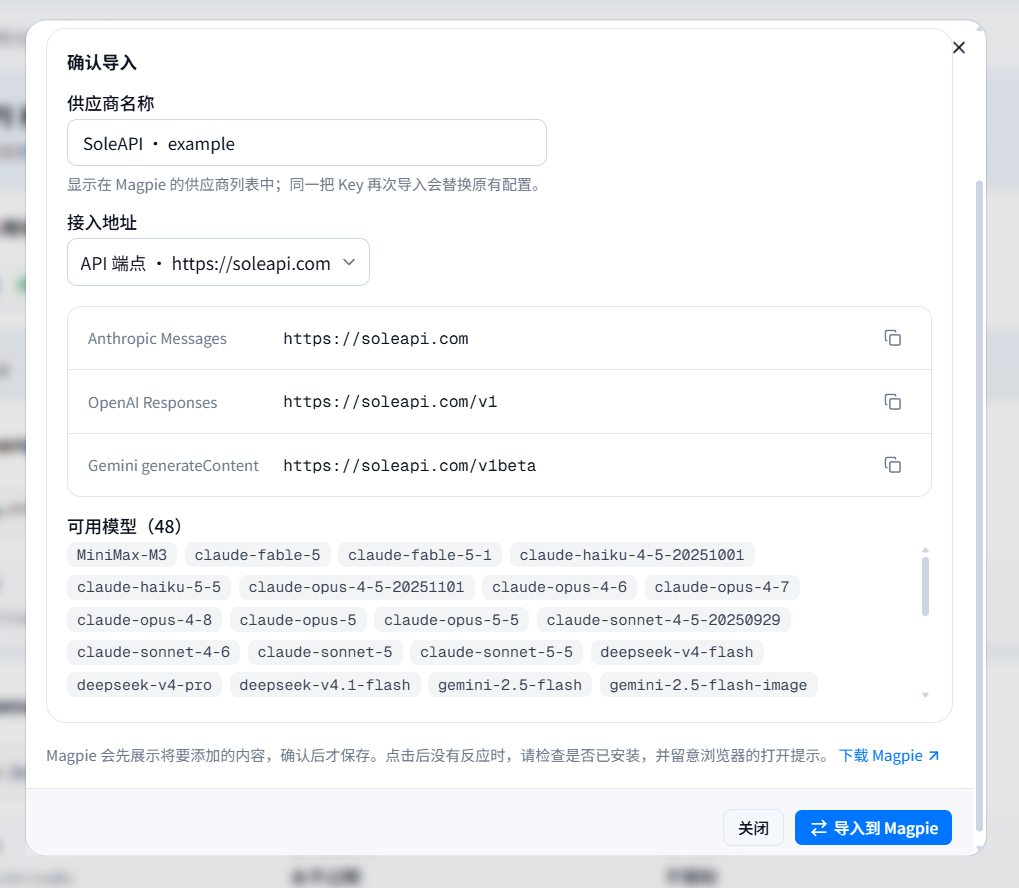1019x888 pixels.
Task: Select the claude-opus-4-7 model chip
Action: coord(722,587)
